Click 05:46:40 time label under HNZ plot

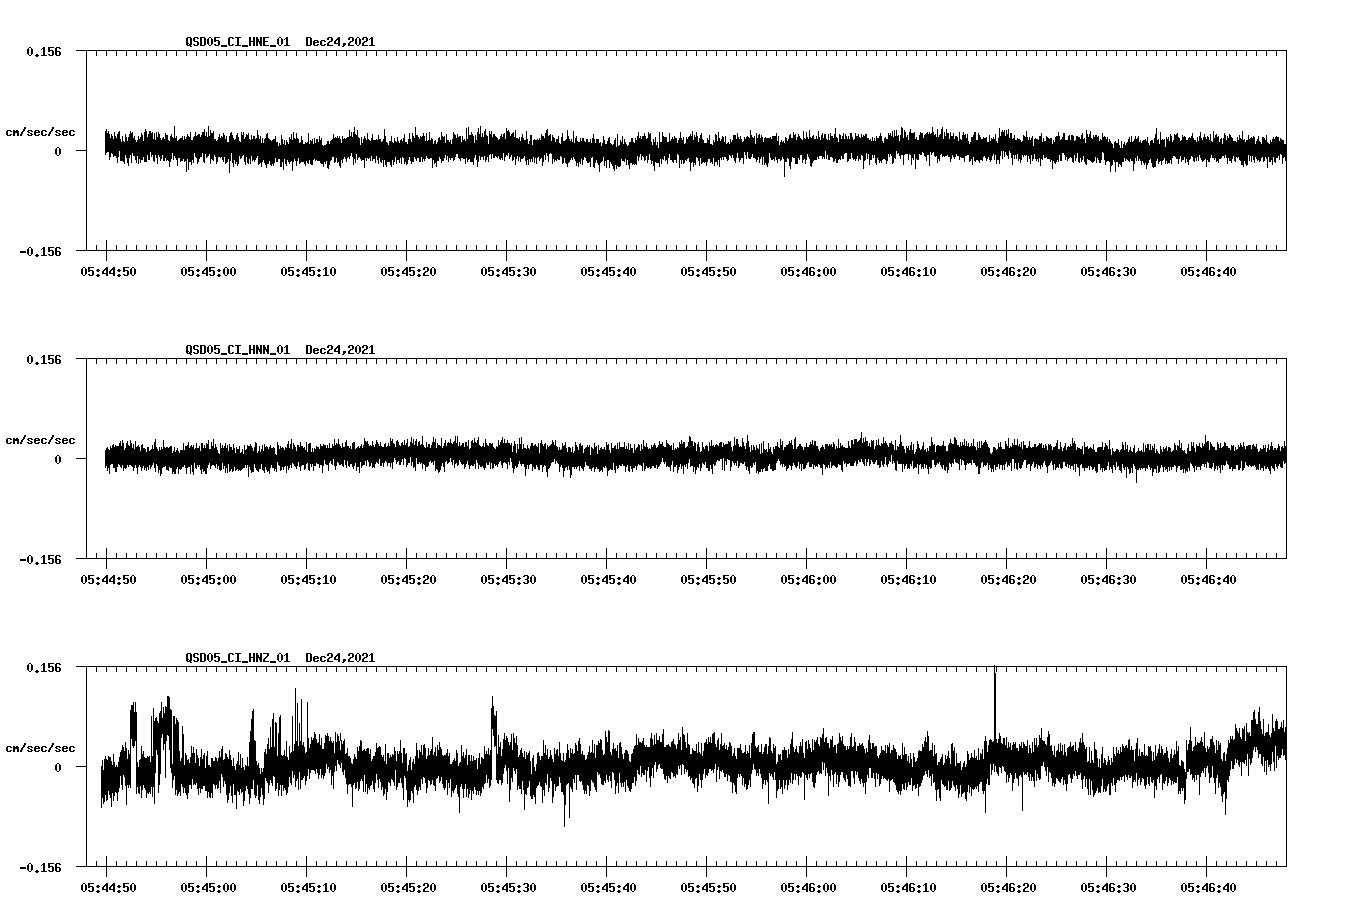click(1207, 888)
